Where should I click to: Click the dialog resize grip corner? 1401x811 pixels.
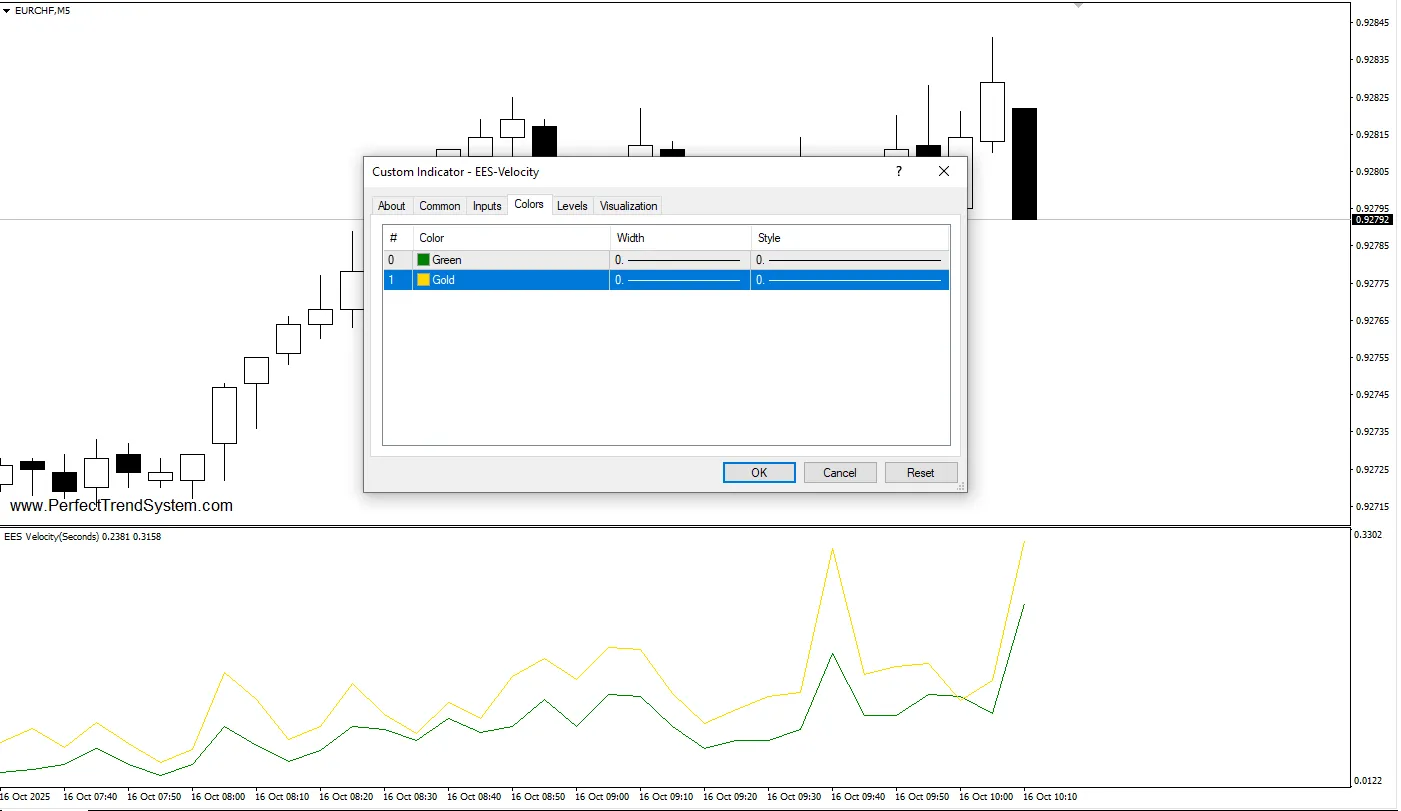coord(961,487)
